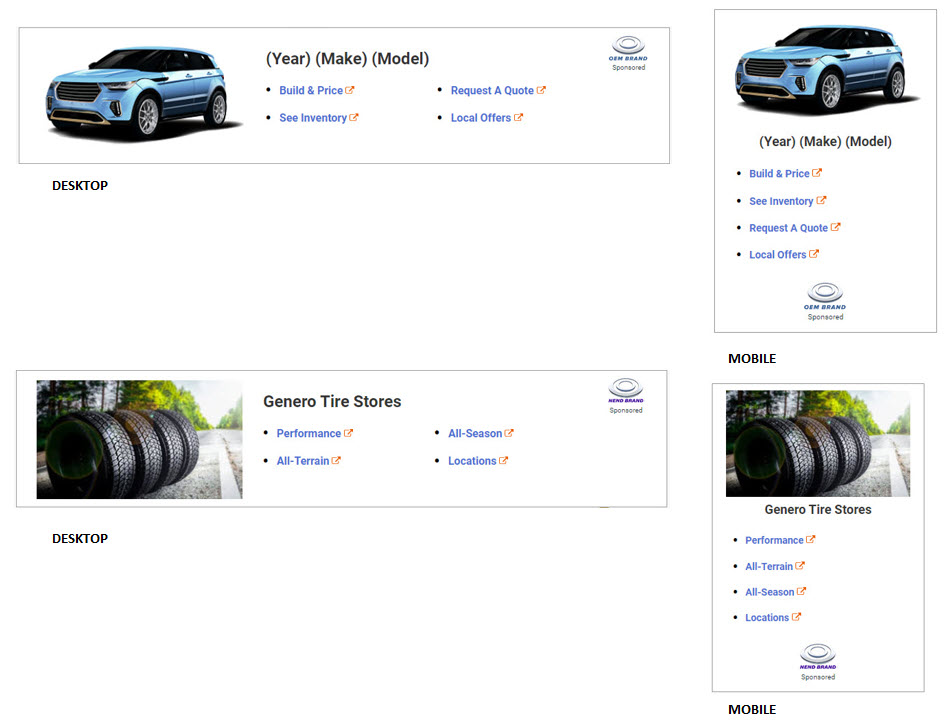The image size is (948, 722).
Task: Click external-link icon beside desktop Locations
Action: tap(503, 461)
